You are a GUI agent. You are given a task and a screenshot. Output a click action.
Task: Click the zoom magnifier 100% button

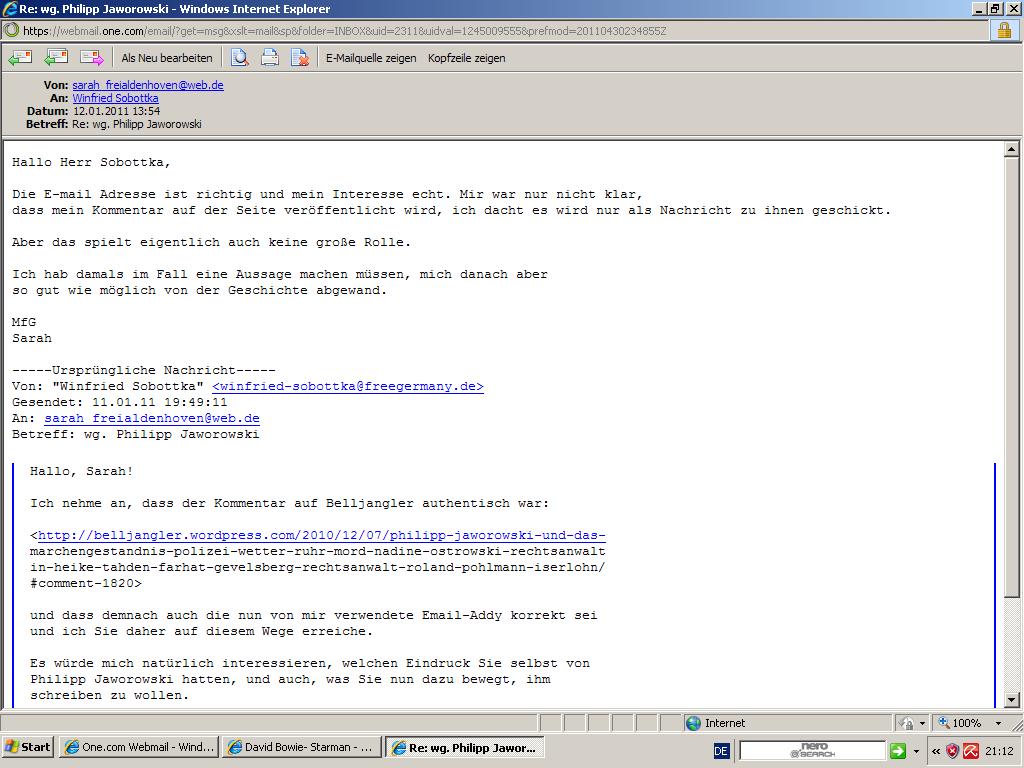tap(960, 723)
